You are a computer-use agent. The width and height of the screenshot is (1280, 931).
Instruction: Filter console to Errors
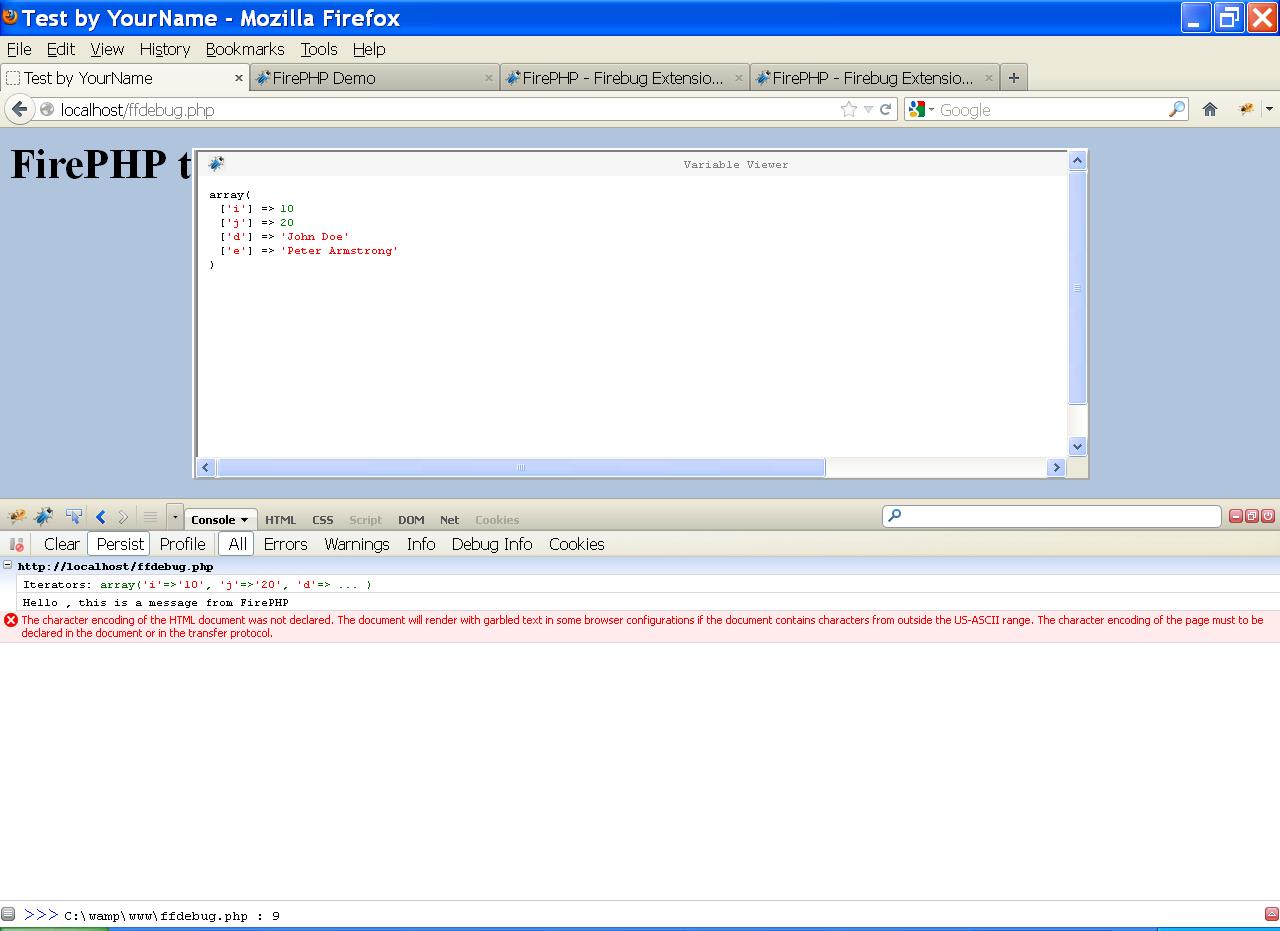(x=285, y=544)
